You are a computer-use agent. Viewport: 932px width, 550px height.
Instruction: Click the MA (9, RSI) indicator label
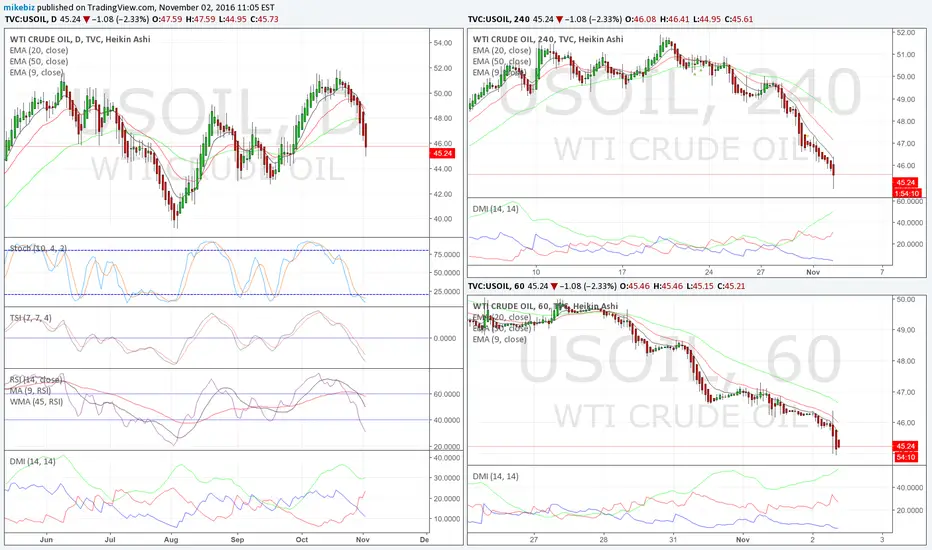[30, 391]
